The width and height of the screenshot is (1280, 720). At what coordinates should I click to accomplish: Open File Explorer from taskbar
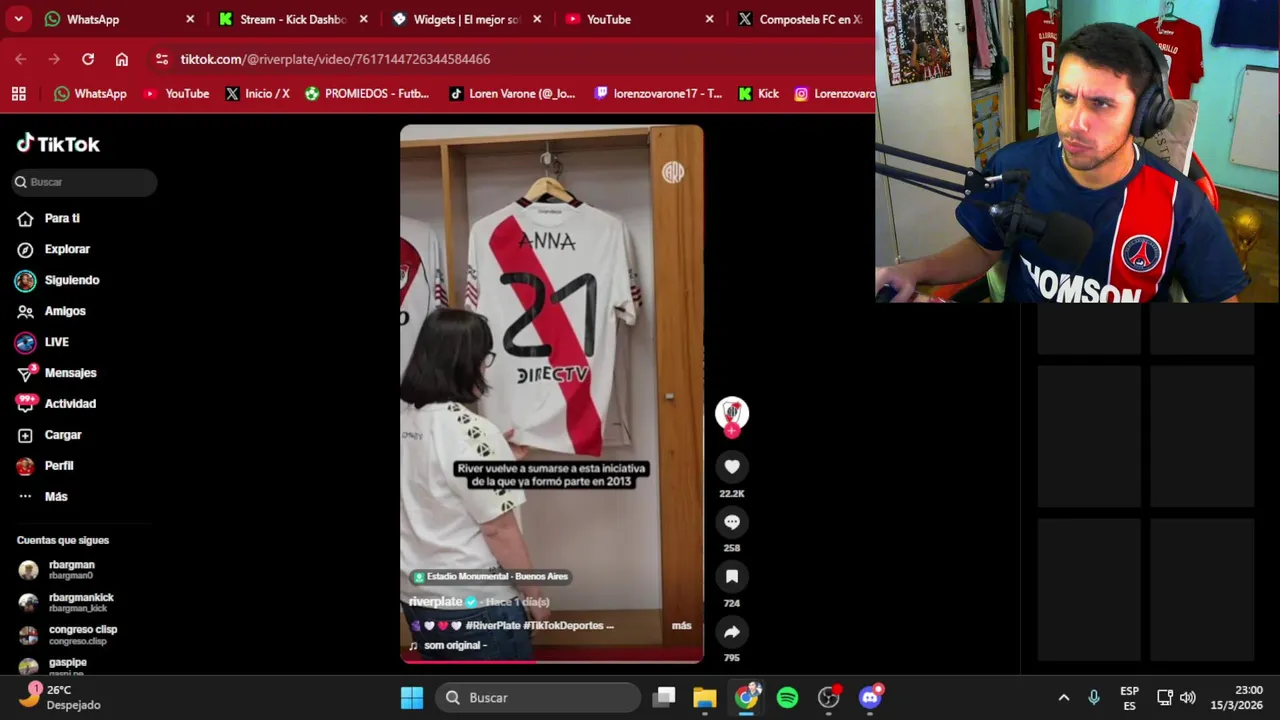pos(705,698)
